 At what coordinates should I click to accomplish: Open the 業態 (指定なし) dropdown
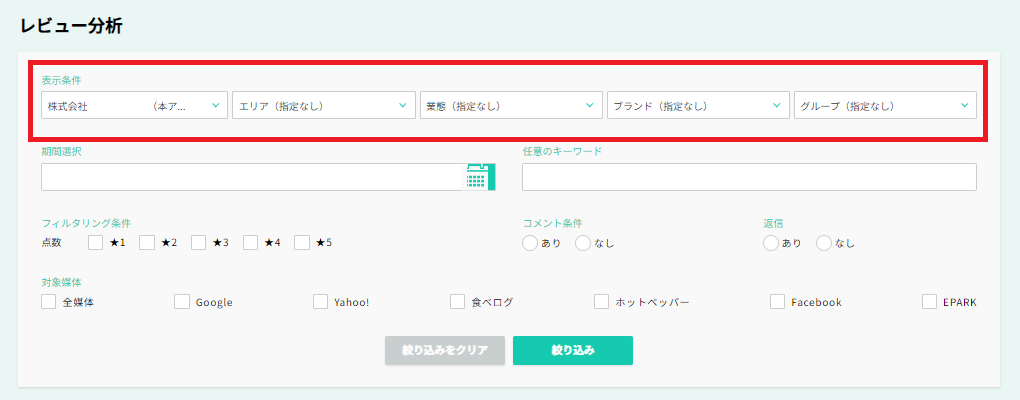(510, 106)
